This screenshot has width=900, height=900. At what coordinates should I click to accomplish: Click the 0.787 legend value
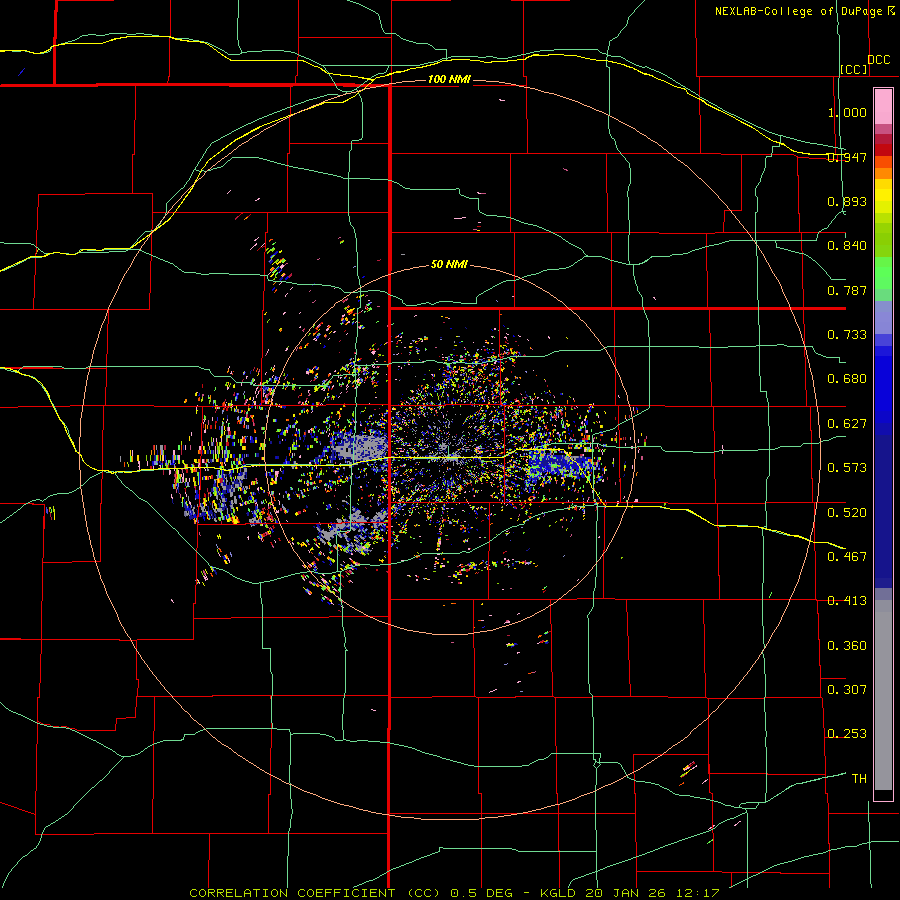pos(847,290)
